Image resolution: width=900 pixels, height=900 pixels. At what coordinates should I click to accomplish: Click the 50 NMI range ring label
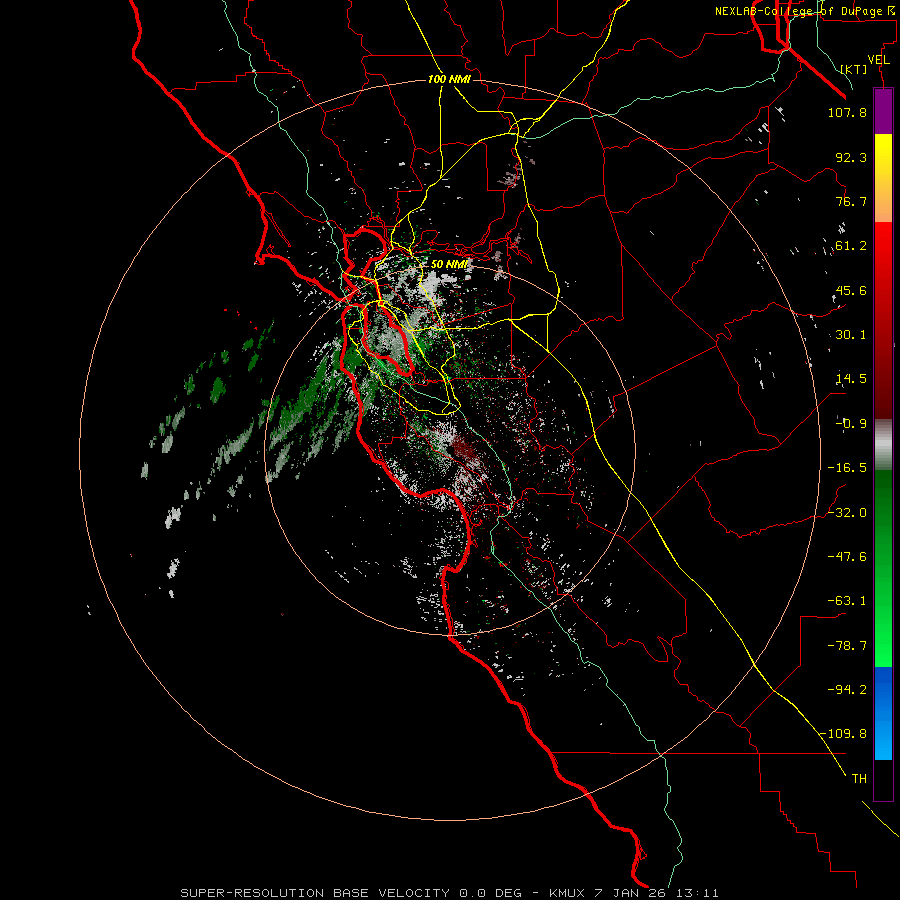(x=449, y=264)
